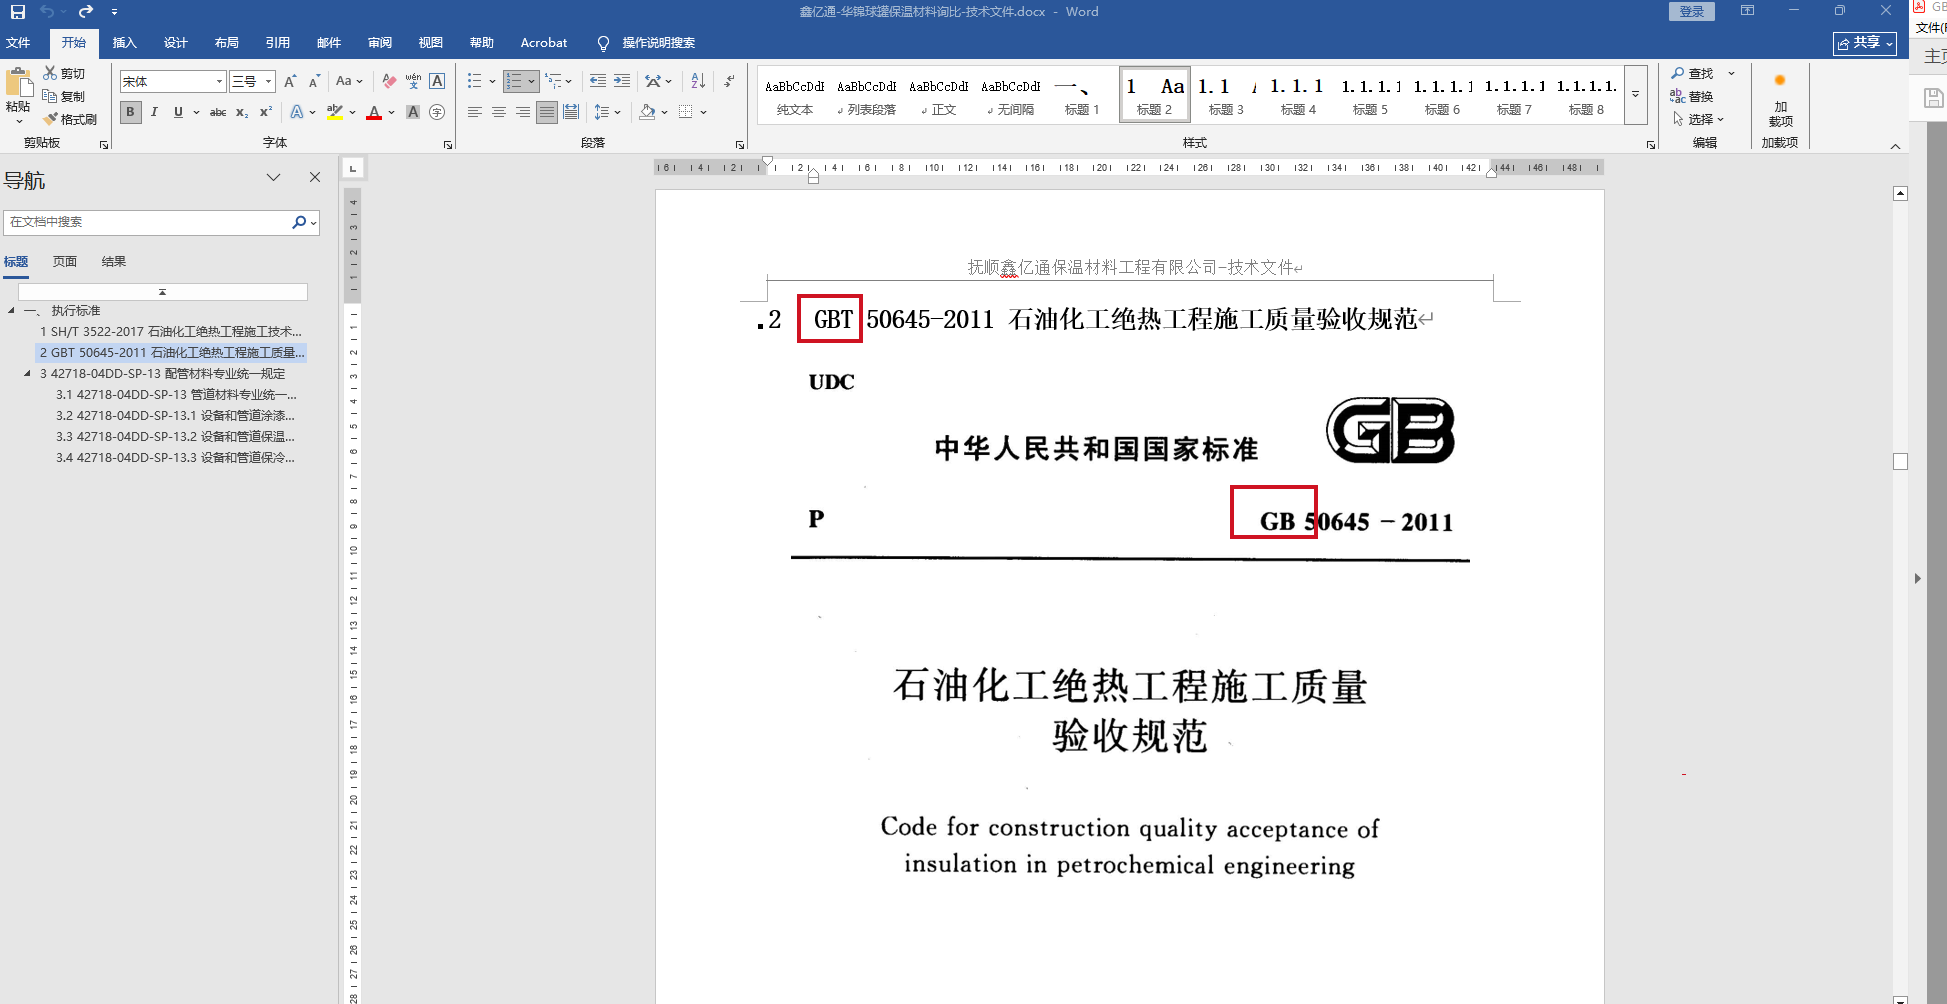Click the Copy (复制) button

pyautogui.click(x=65, y=96)
